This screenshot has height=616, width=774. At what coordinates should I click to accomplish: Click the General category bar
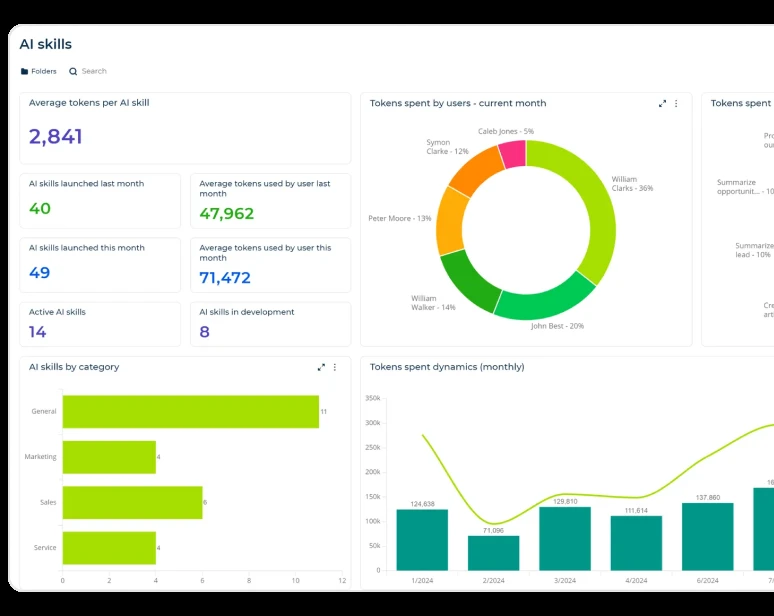(x=191, y=412)
